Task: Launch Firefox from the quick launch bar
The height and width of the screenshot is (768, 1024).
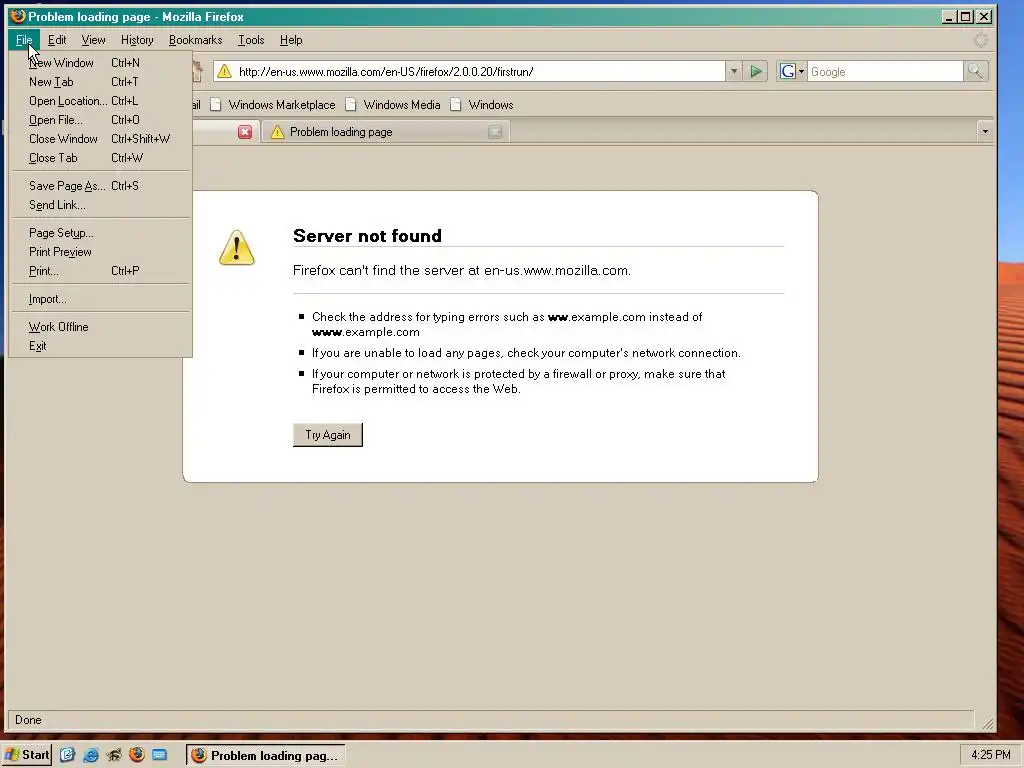Action: tap(136, 755)
